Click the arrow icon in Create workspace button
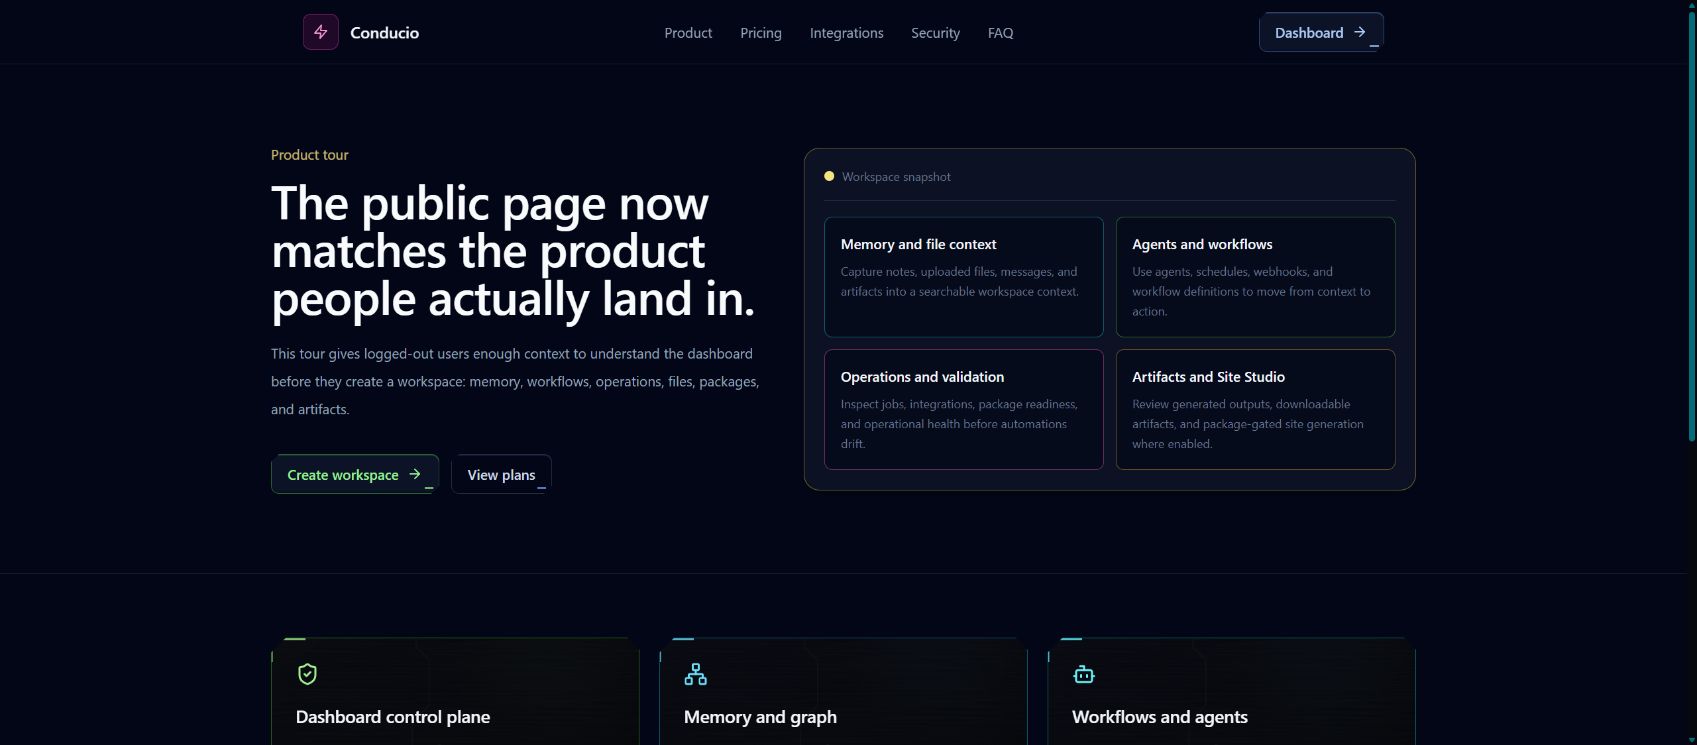Image resolution: width=1697 pixels, height=745 pixels. click(x=414, y=474)
